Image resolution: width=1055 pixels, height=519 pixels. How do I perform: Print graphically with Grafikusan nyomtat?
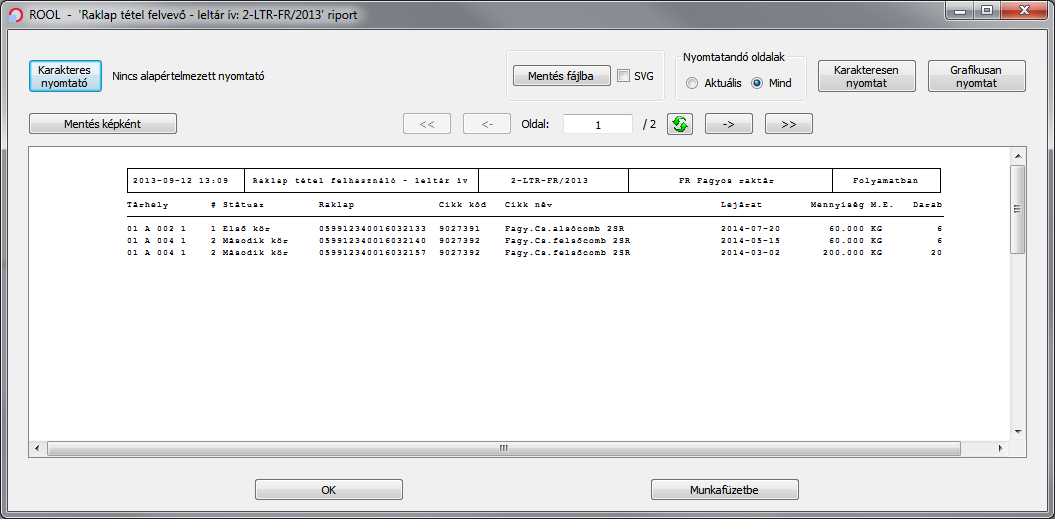click(976, 77)
